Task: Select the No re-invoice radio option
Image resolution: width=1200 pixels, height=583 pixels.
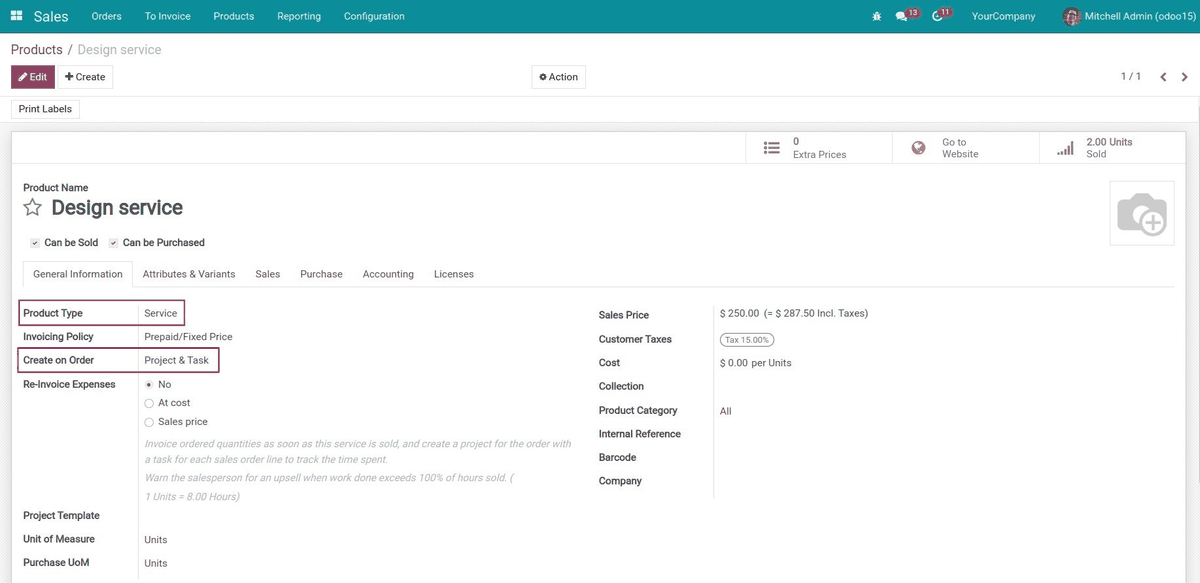Action: 149,384
